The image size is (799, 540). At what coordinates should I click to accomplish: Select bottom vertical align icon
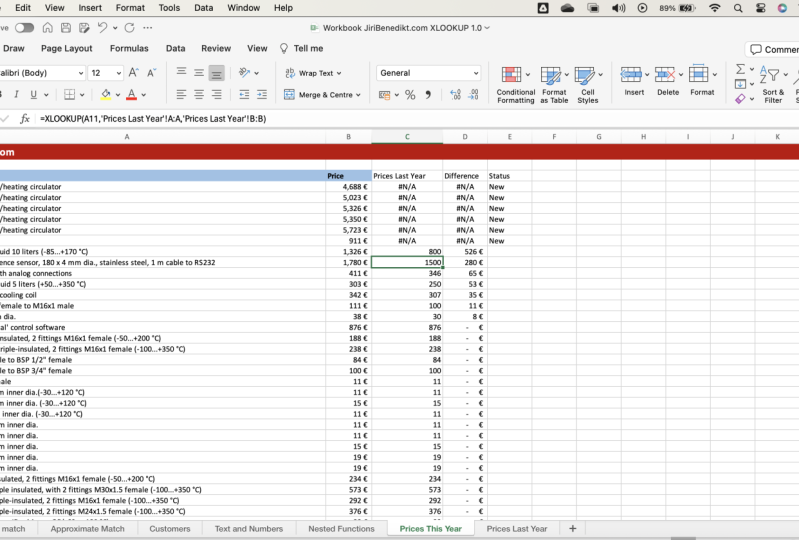pyautogui.click(x=217, y=73)
